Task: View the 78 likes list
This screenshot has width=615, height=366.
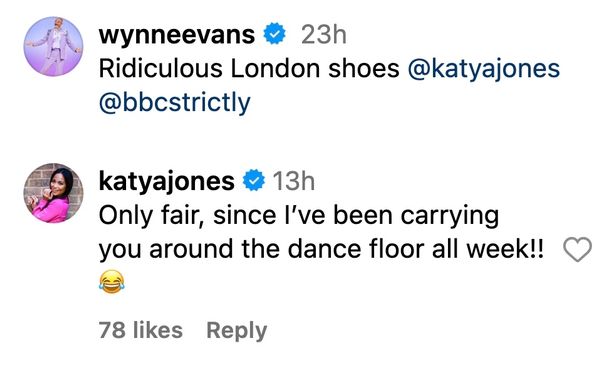Action: [140, 330]
